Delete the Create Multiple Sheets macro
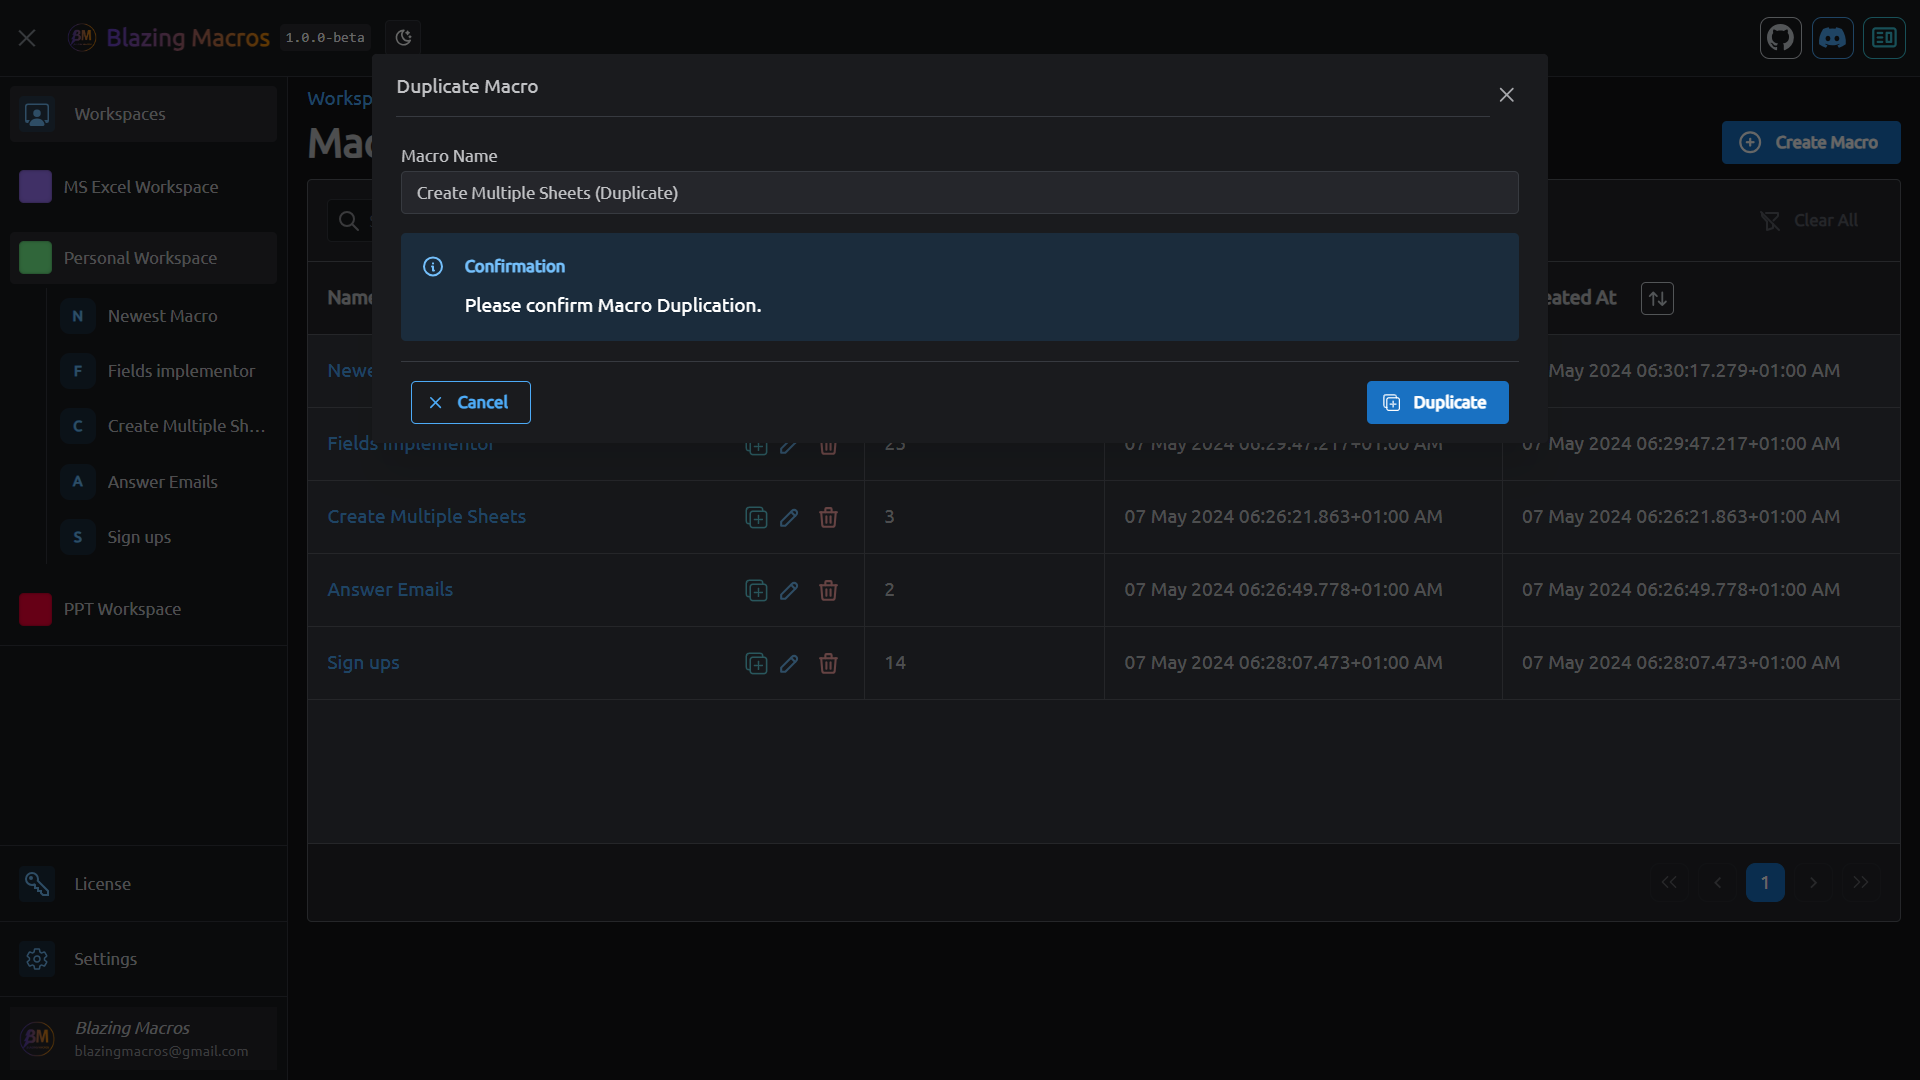1920x1080 pixels. (828, 517)
